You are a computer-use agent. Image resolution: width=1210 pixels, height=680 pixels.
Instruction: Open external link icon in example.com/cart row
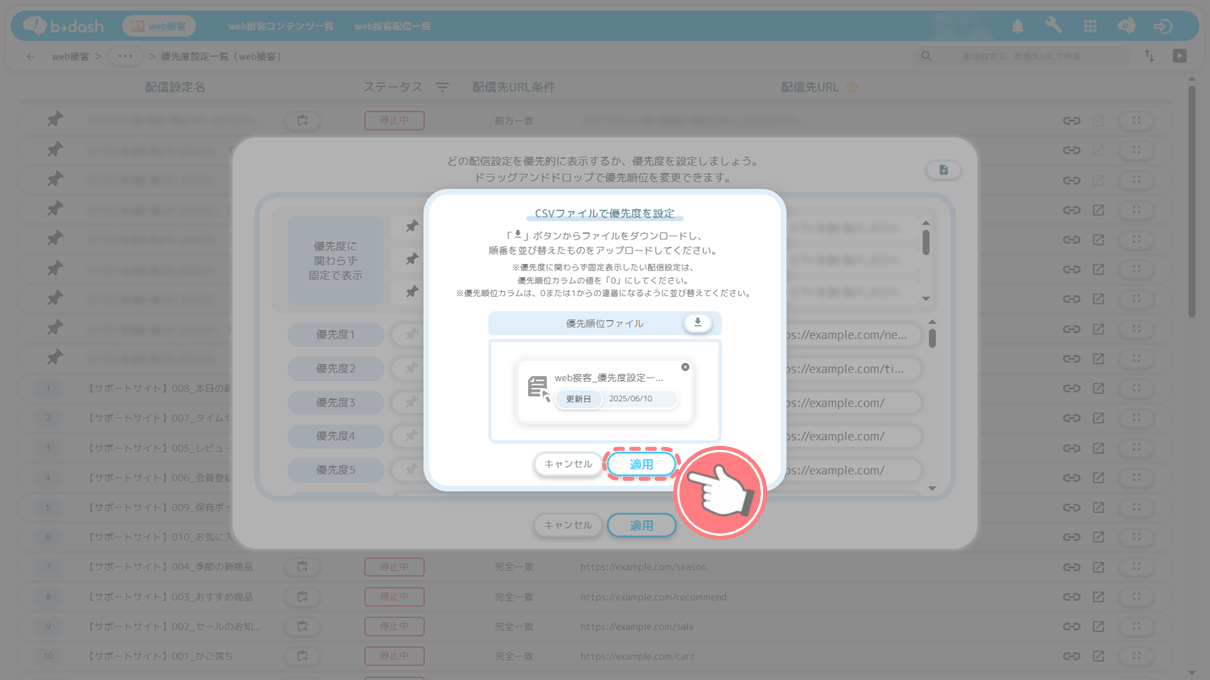1098,657
